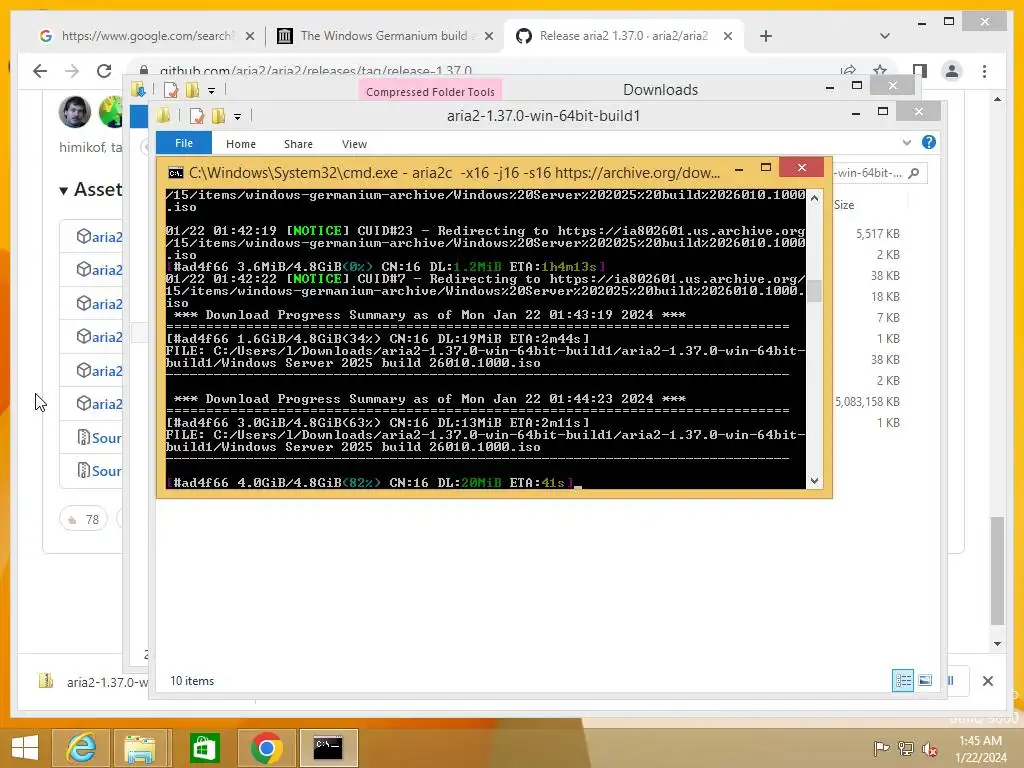Screen dimensions: 1024x768
Task: Open Chrome three-dot menu
Action: click(x=984, y=71)
